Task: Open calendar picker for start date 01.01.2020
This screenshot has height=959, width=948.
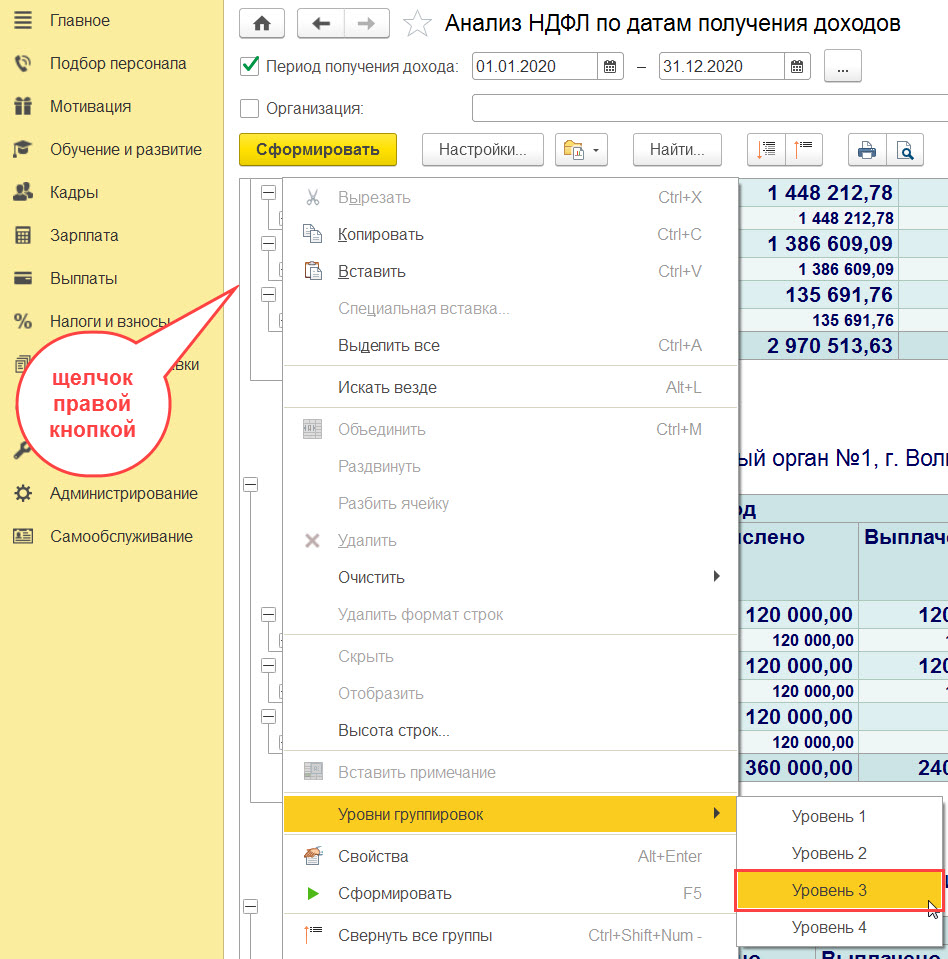Action: 610,67
